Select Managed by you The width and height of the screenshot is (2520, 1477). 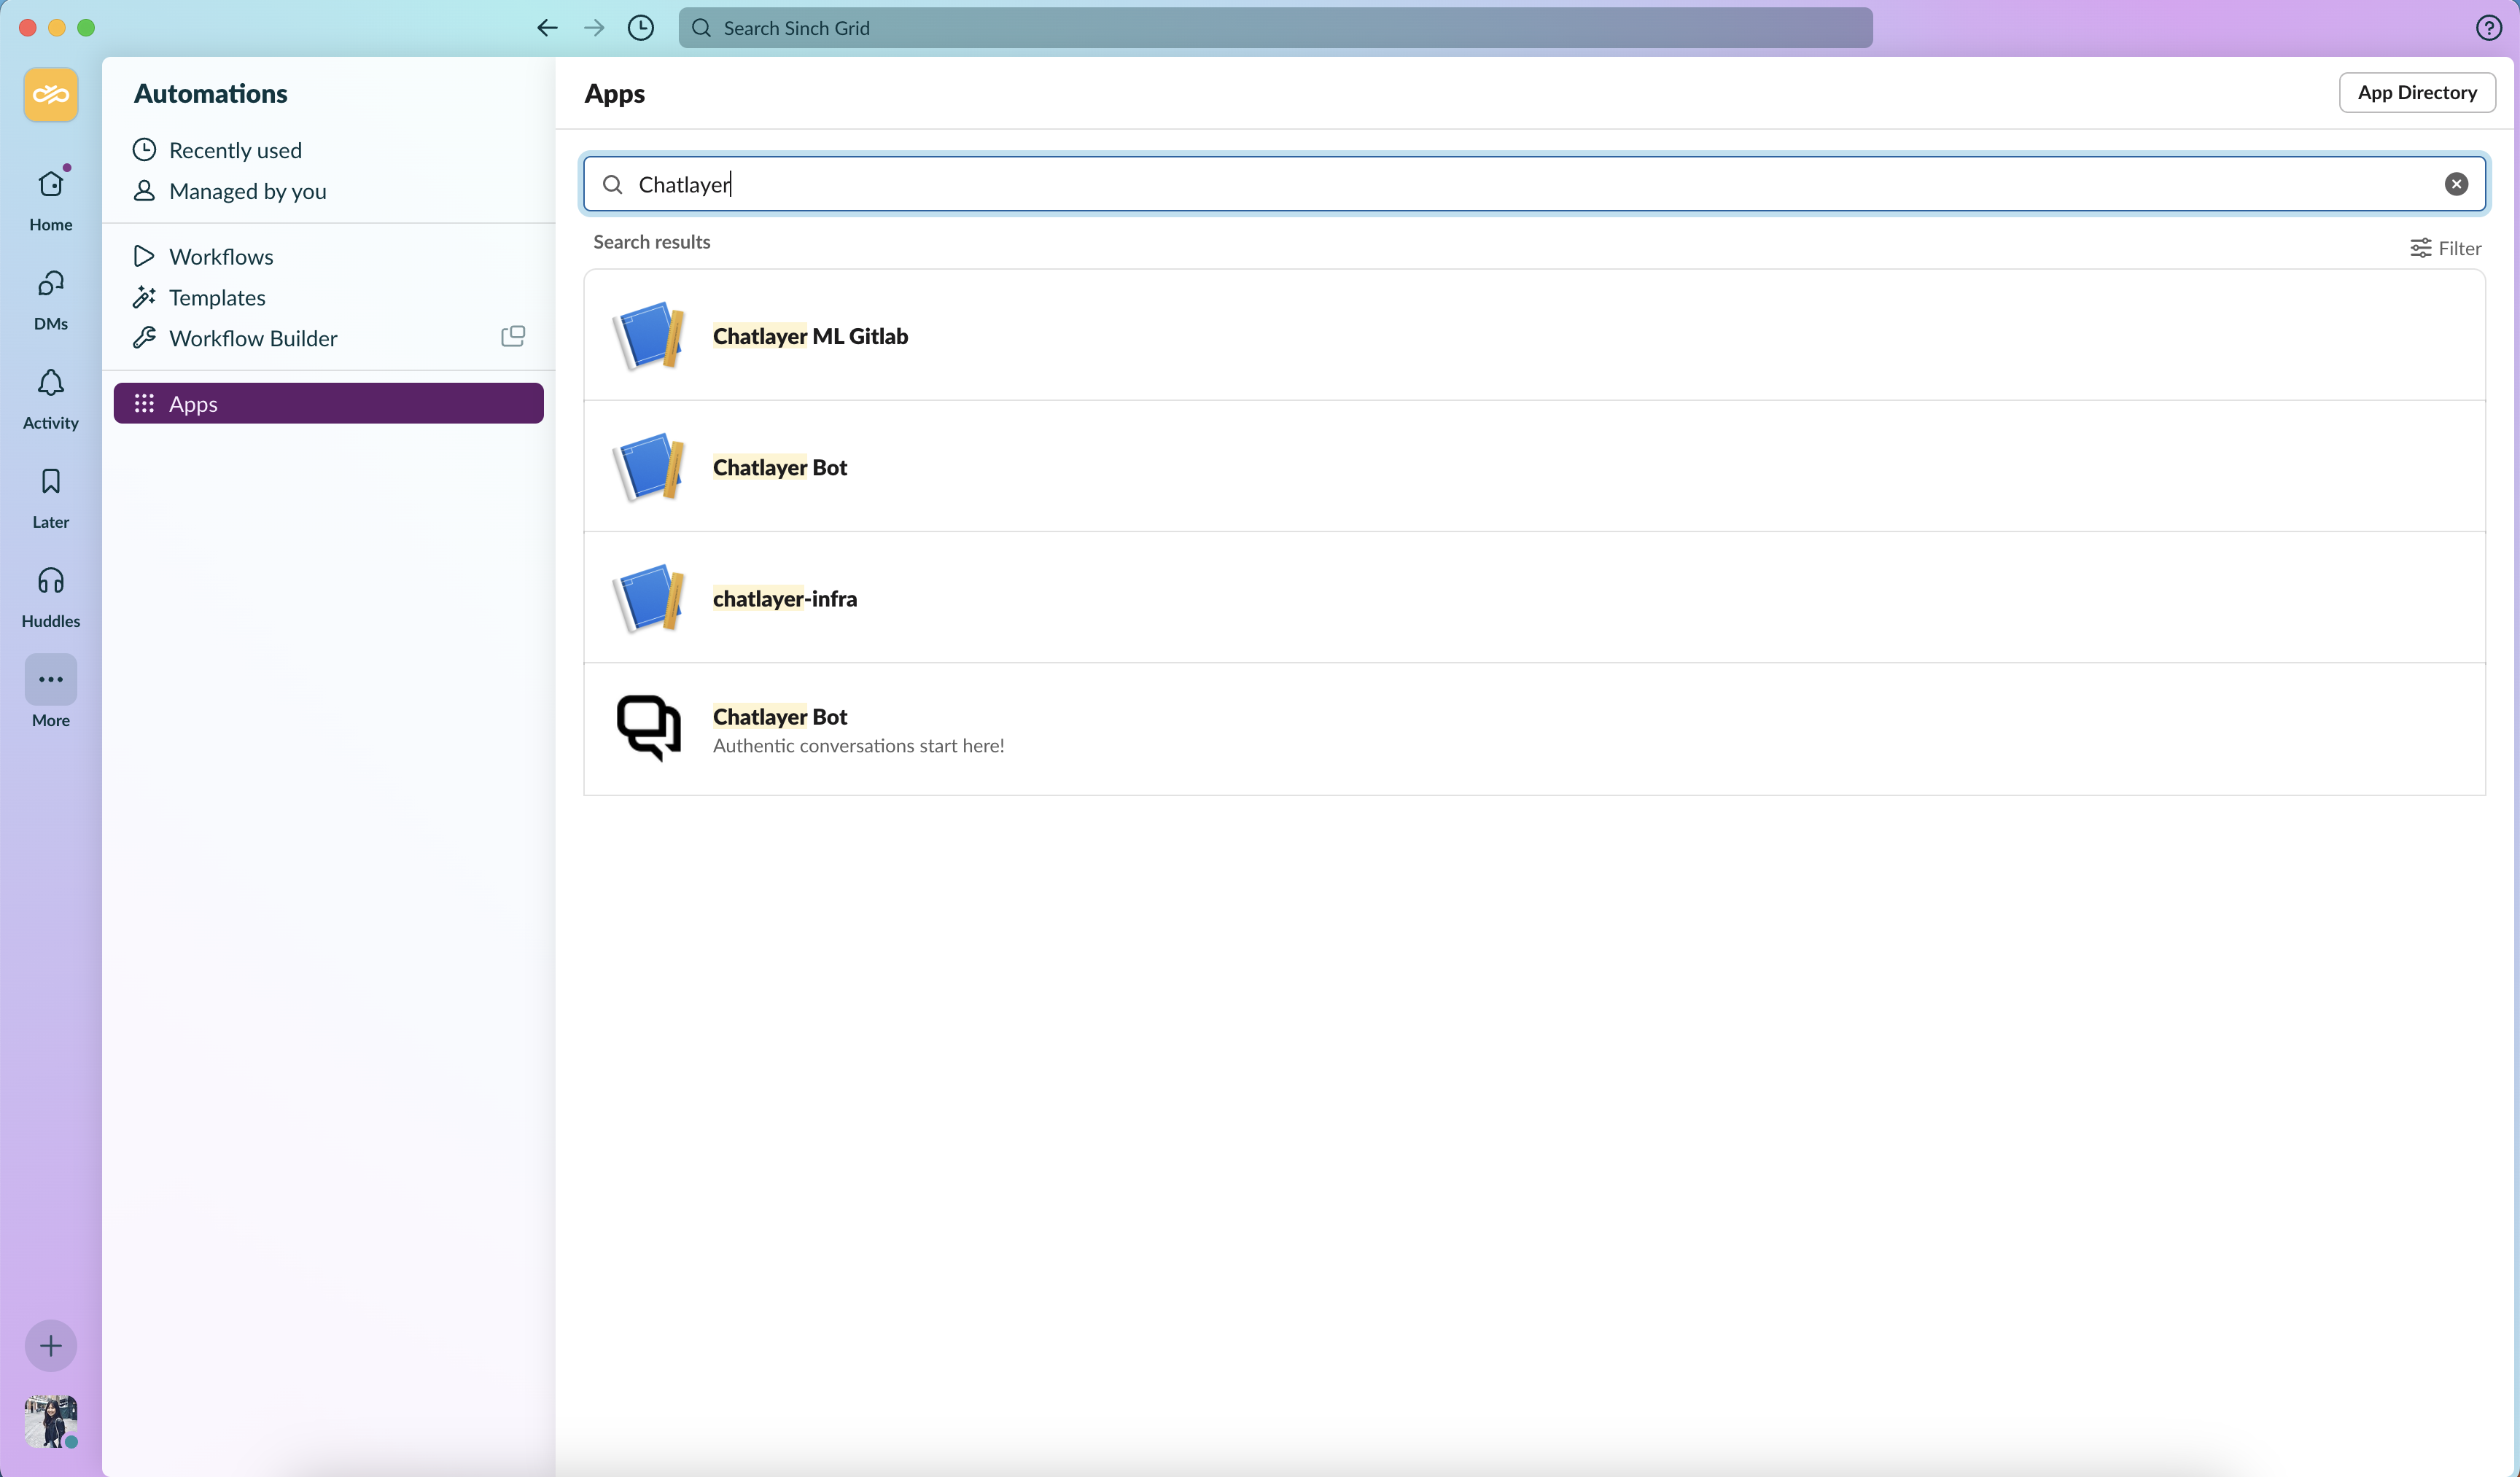point(247,191)
